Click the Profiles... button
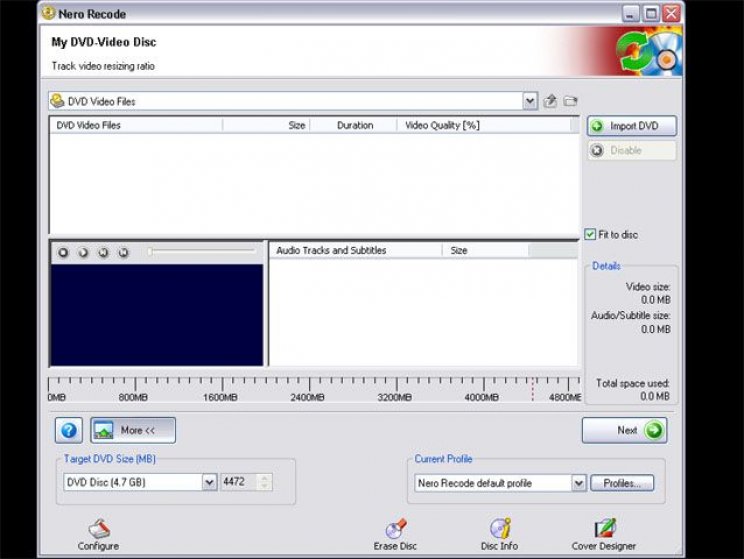The image size is (744, 559). pos(622,483)
